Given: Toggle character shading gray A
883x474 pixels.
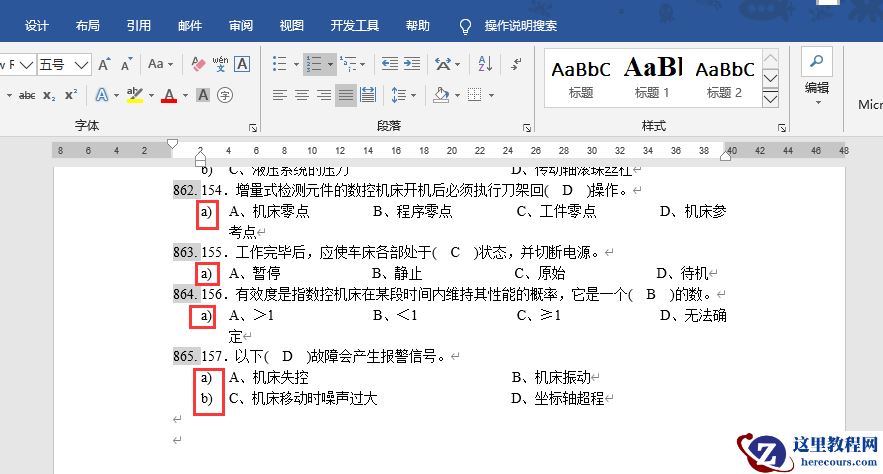Looking at the screenshot, I should [x=203, y=95].
